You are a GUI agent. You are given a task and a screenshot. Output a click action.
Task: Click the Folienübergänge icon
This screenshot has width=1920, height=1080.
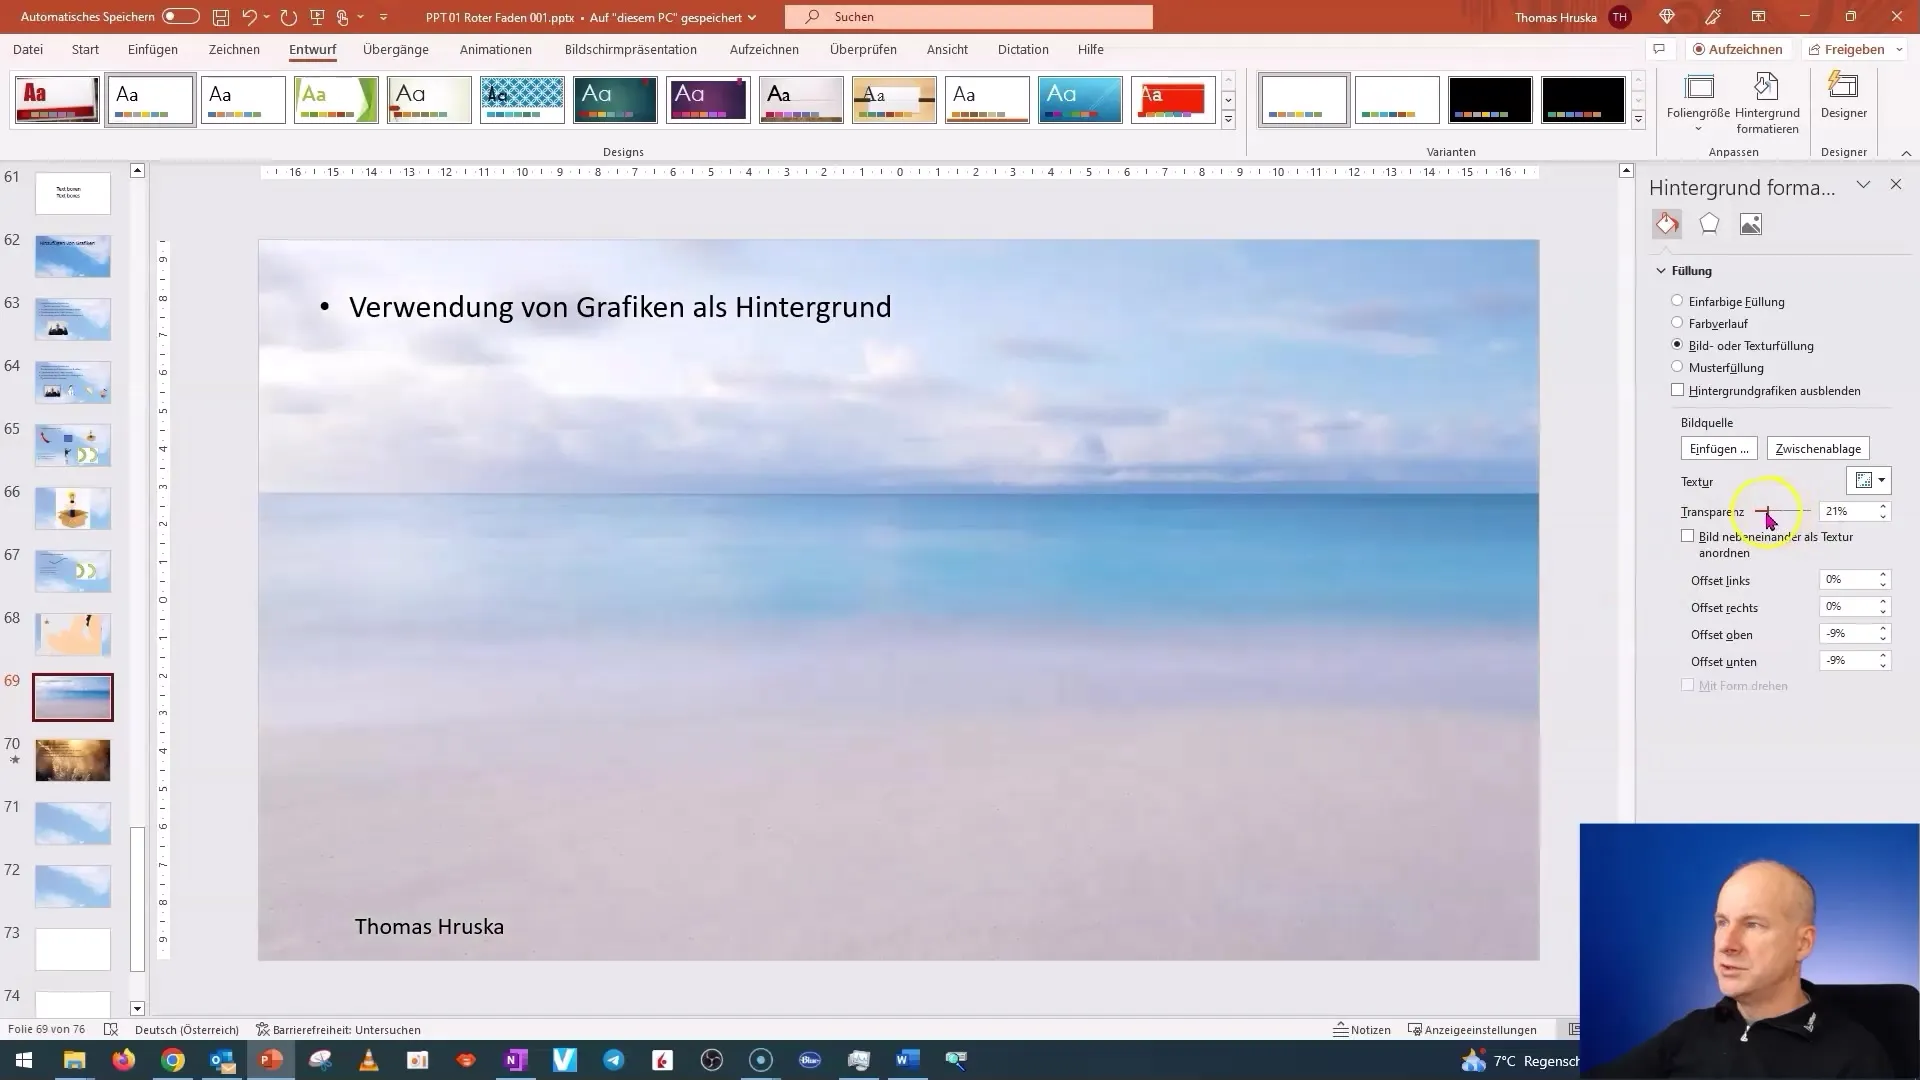click(x=396, y=49)
